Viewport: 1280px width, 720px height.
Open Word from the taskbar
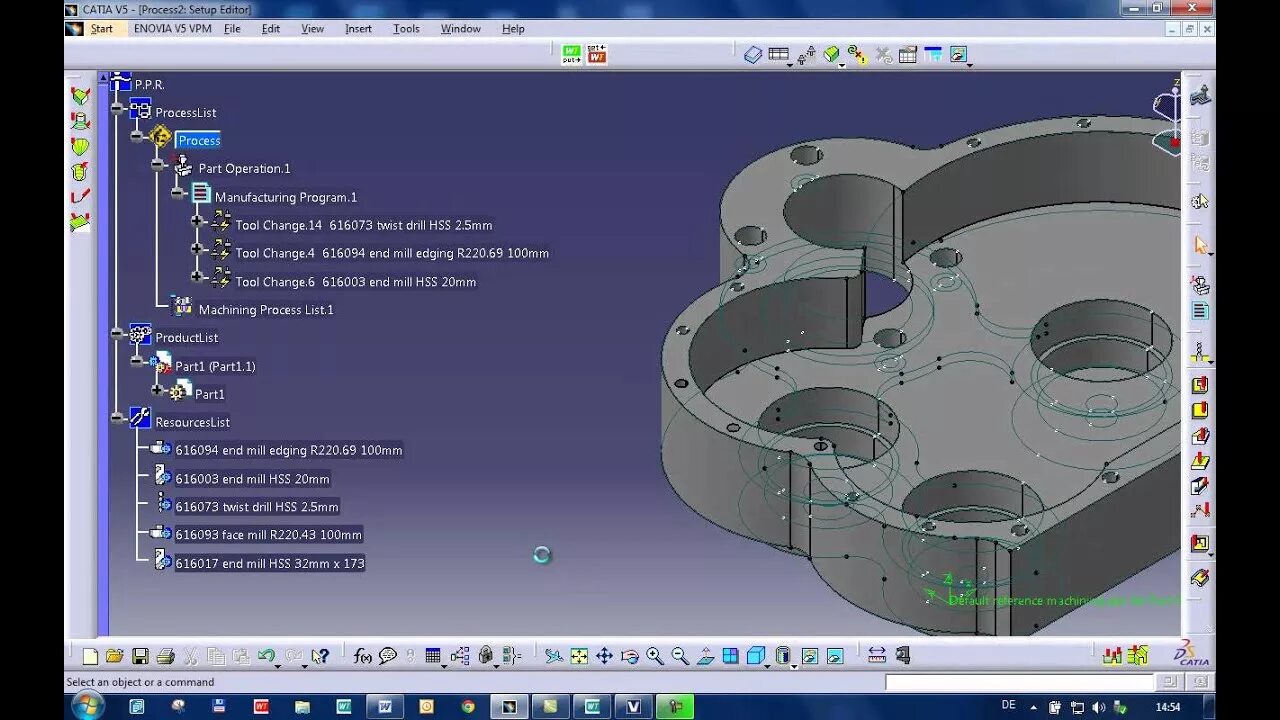pos(385,706)
